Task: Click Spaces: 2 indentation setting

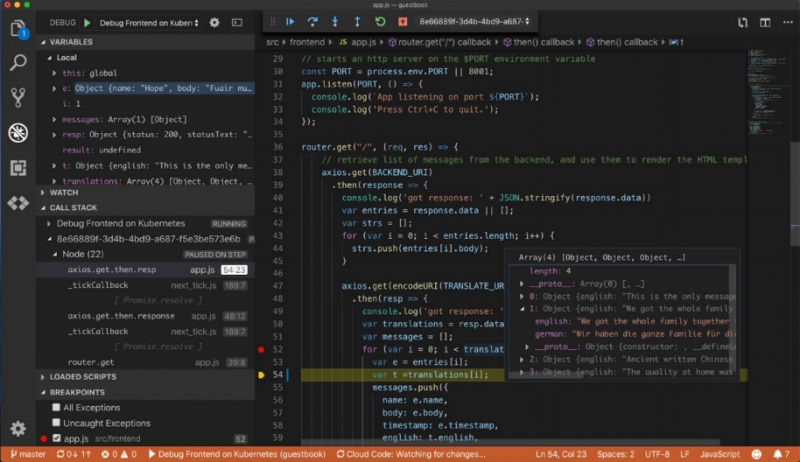Action: point(615,454)
